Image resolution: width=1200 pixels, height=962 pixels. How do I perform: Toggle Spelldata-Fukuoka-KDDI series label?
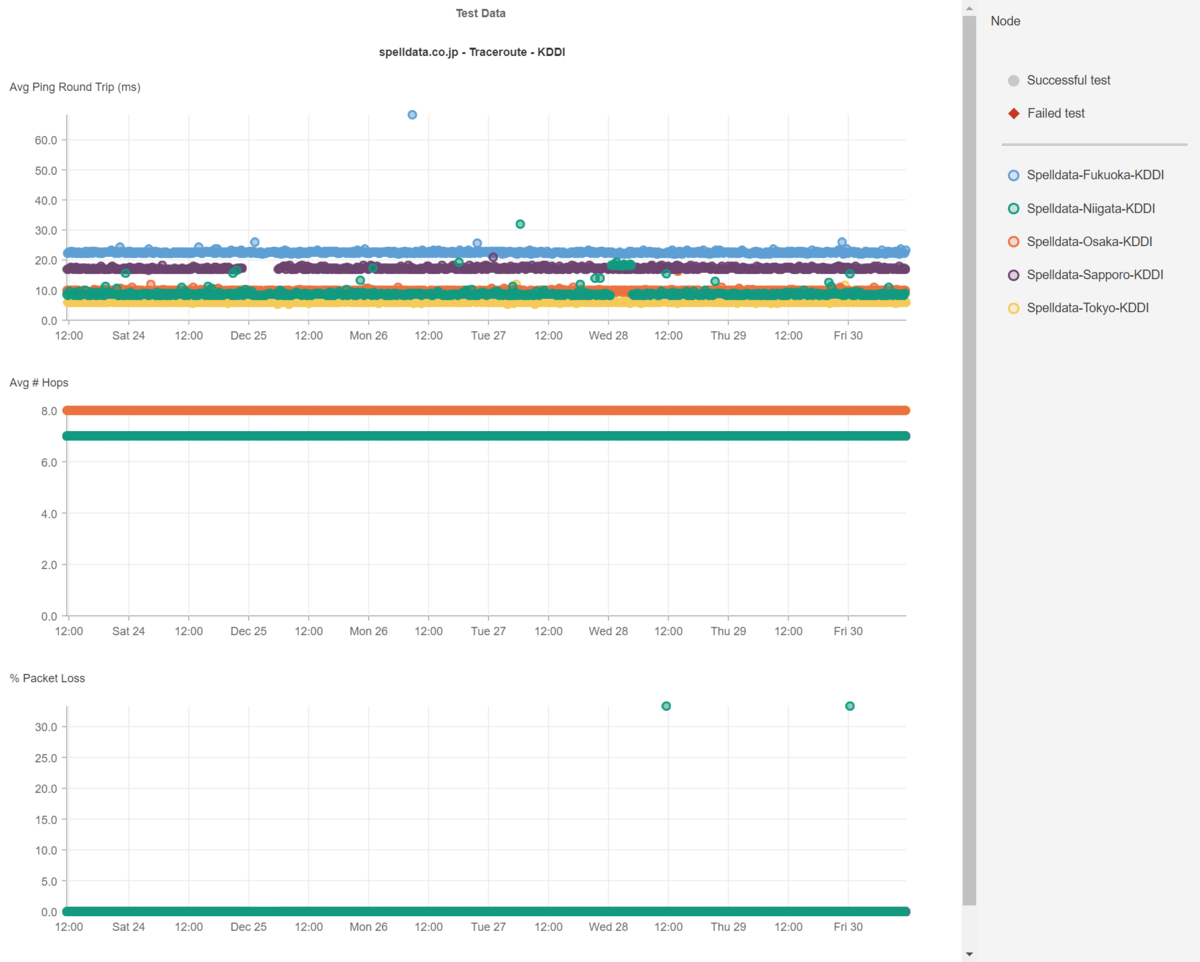[1095, 175]
